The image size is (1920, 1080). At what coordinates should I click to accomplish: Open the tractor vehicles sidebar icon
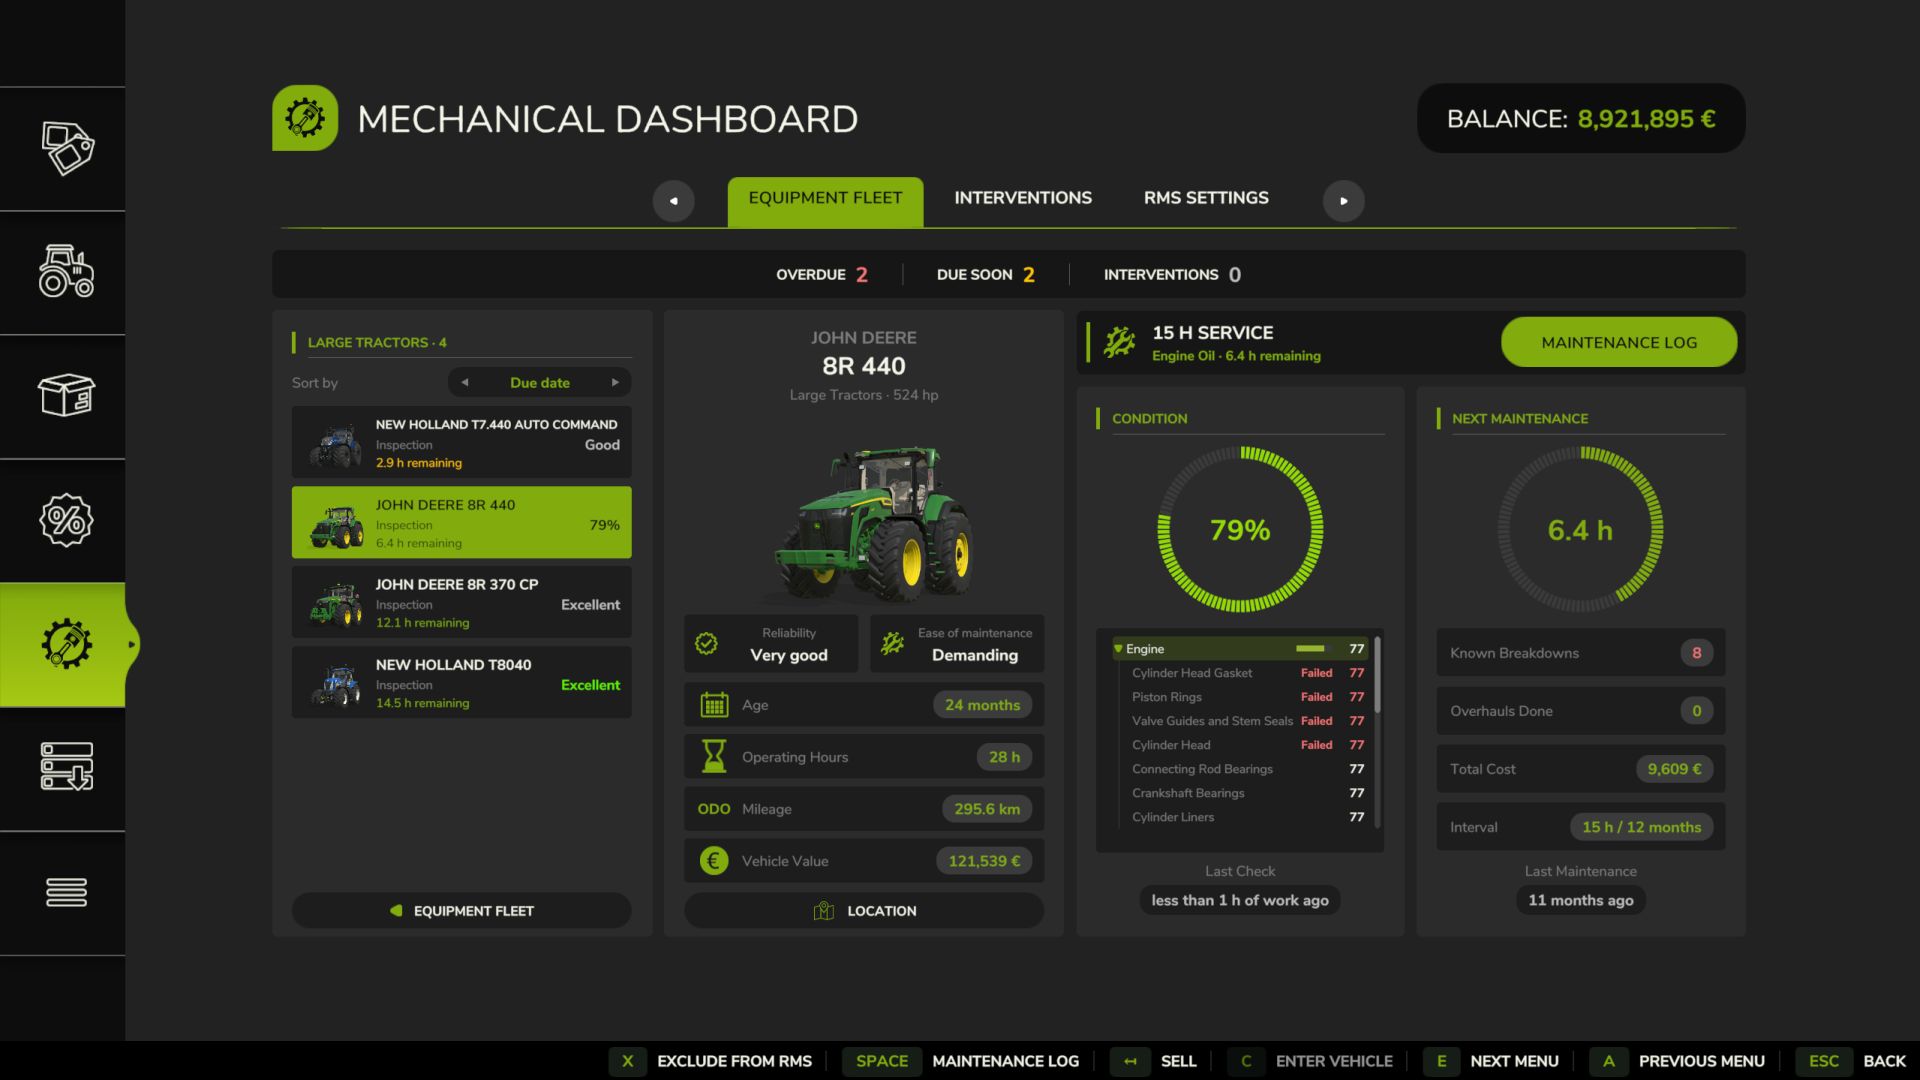point(67,272)
